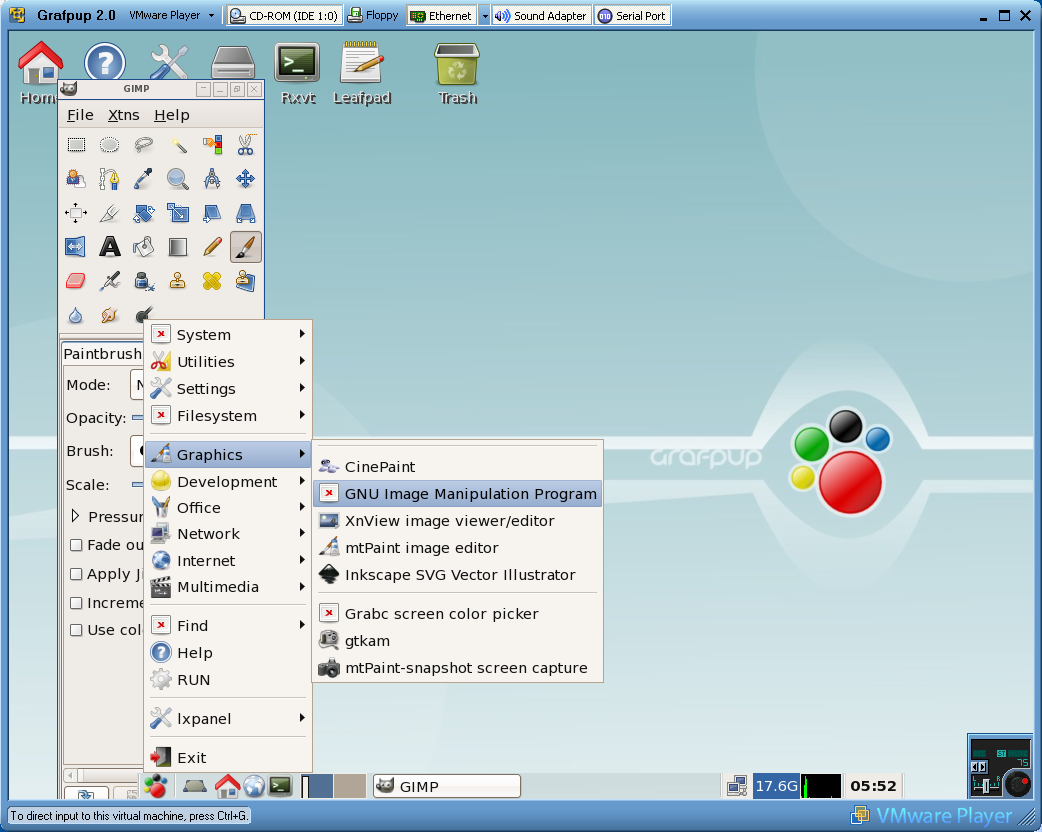This screenshot has width=1042, height=832.
Task: Click the GIMP taskbar window button
Action: 447,786
